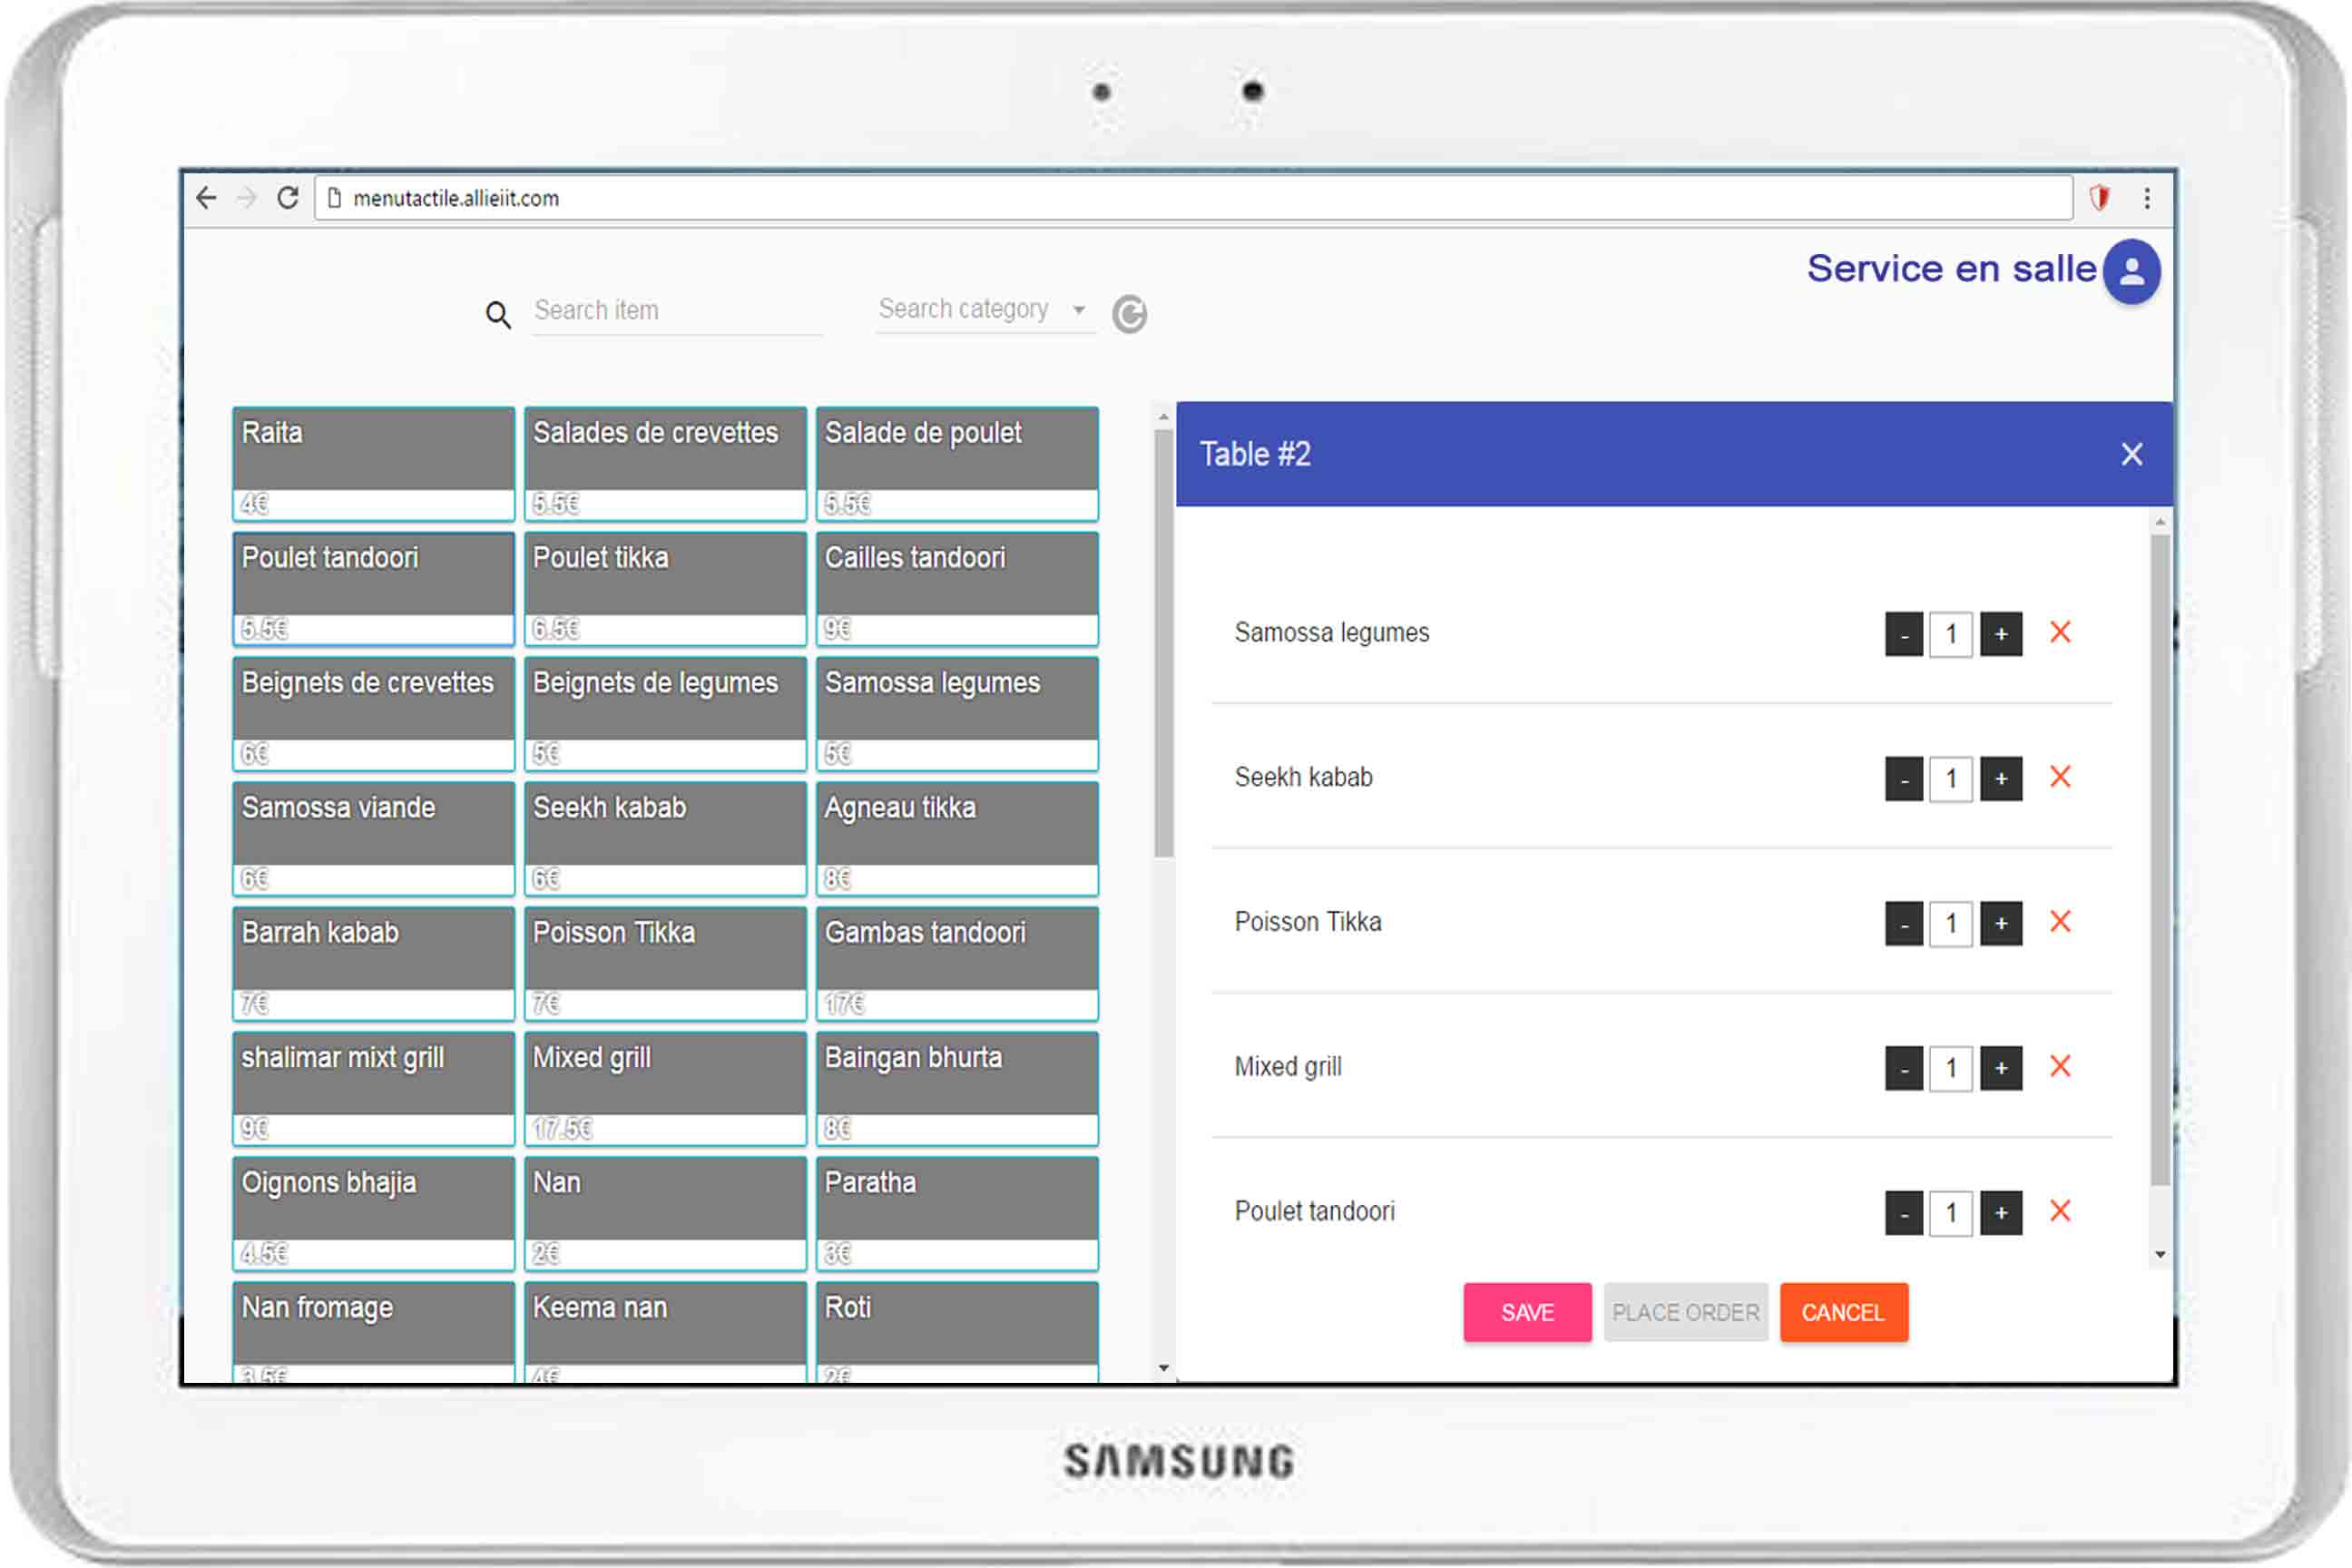
Task: Decrease Poisson Tikka quantity with minus
Action: click(x=1904, y=924)
